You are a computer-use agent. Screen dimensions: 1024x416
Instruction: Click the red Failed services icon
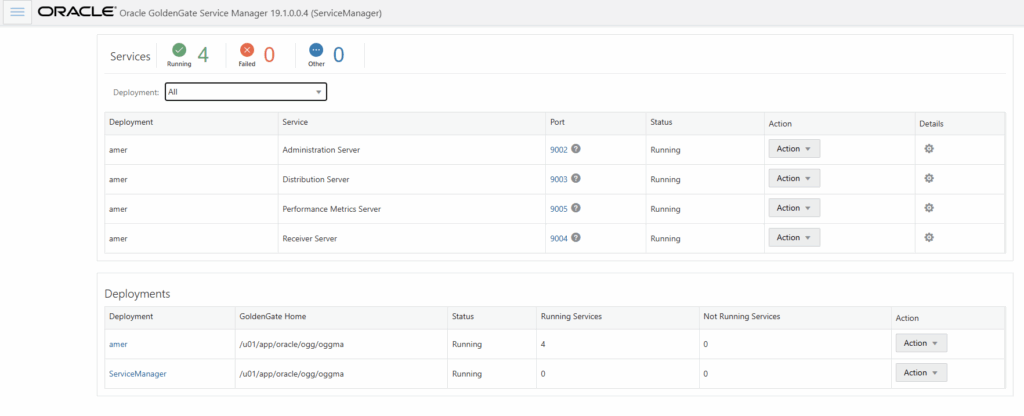(247, 50)
